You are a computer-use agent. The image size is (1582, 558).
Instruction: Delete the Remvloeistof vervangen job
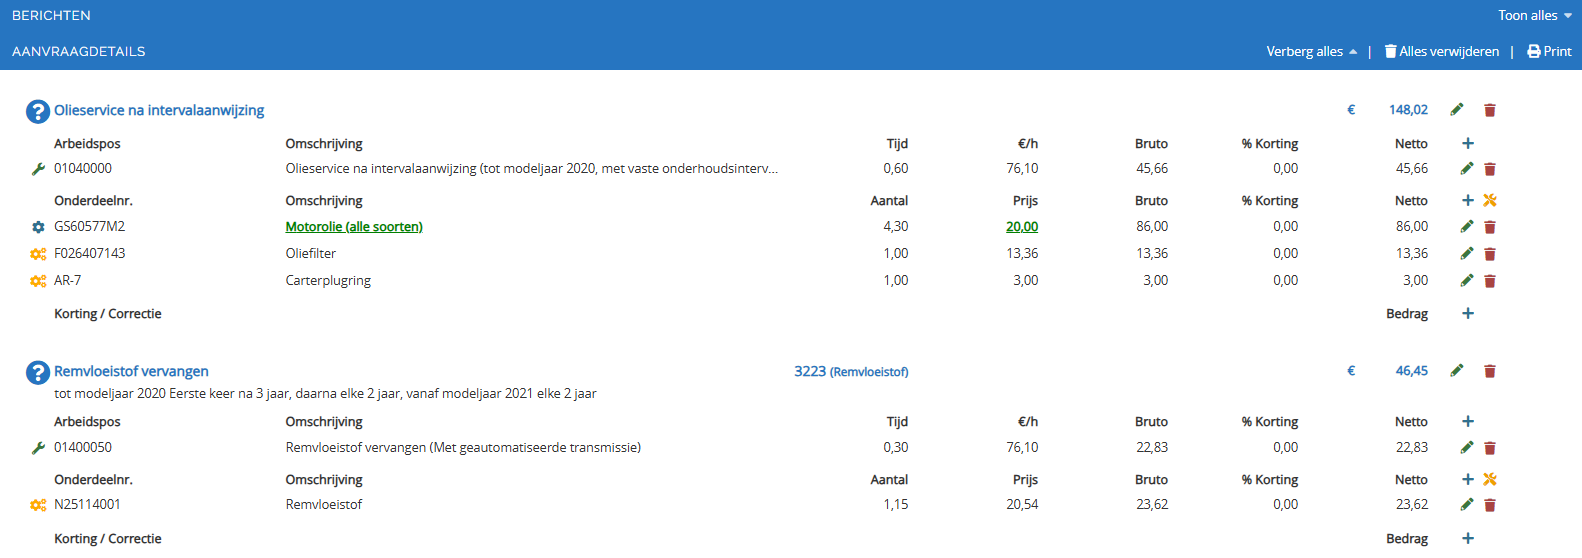click(x=1490, y=371)
